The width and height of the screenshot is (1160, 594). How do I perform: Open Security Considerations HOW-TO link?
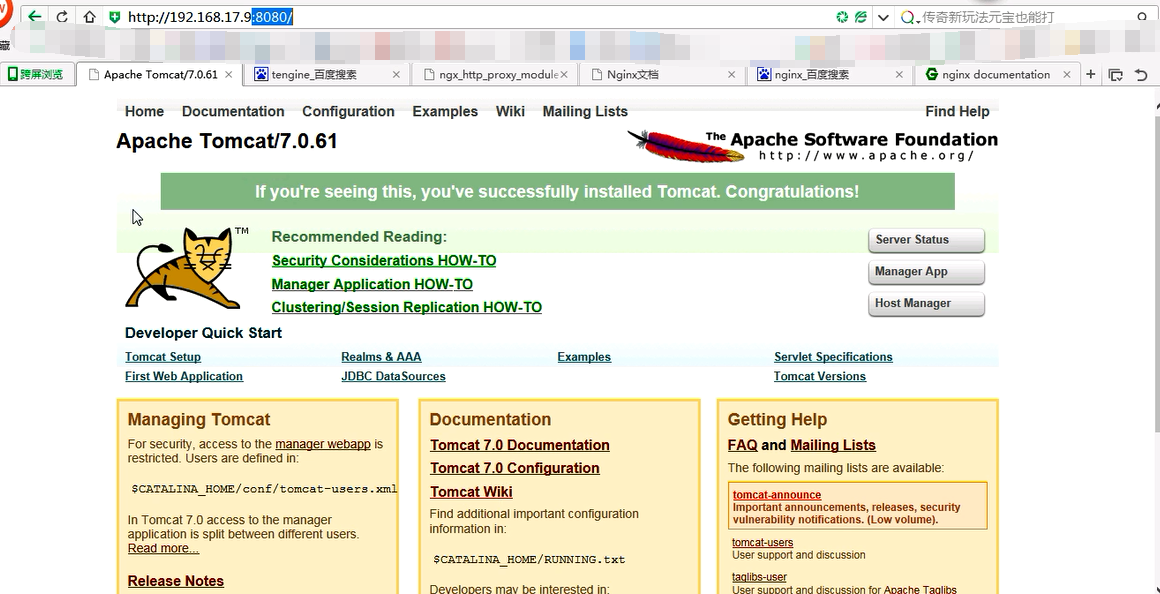[x=384, y=260]
